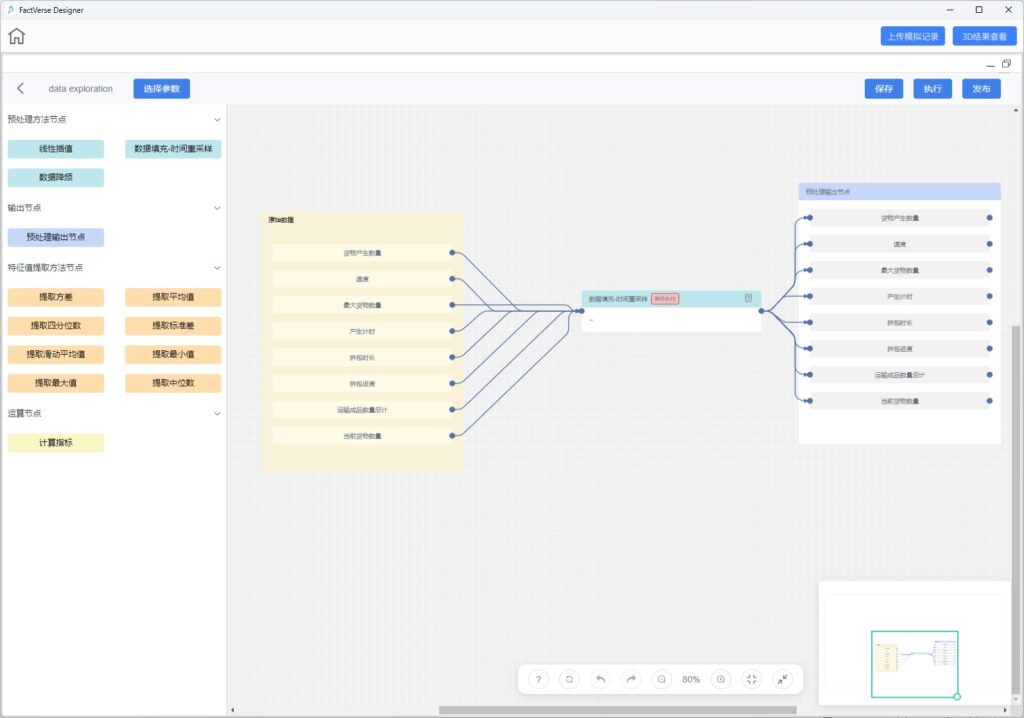Viewport: 1024px width, 718px height.
Task: Click the minimap viewport thumbnail
Action: 914,664
